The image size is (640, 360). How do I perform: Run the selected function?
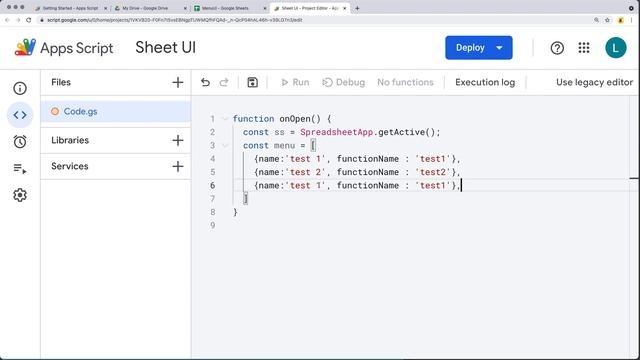(x=295, y=82)
